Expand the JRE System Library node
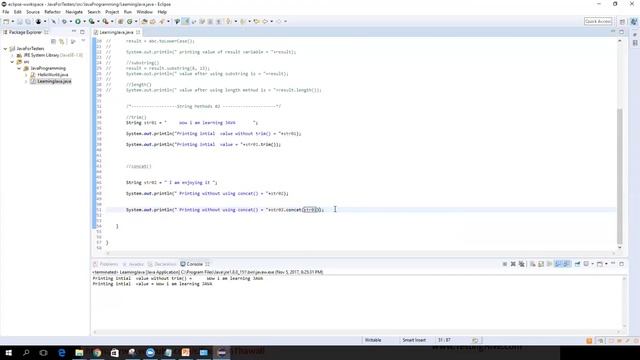Screen dimensions: 640x360 click(12, 55)
